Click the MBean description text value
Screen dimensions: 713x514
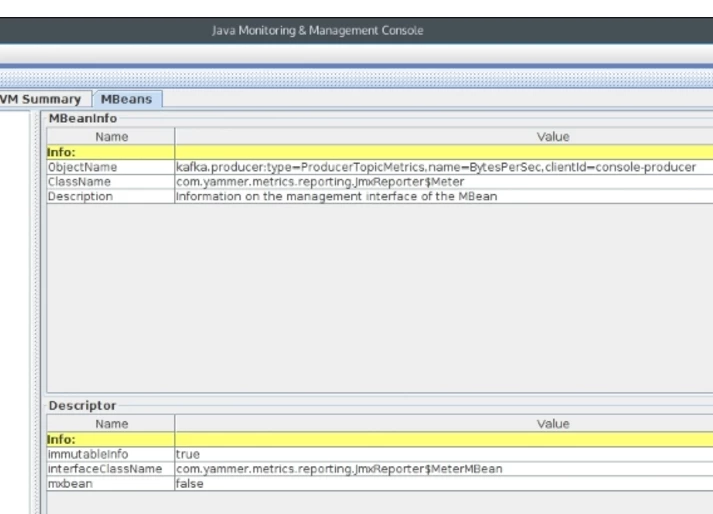(336, 196)
